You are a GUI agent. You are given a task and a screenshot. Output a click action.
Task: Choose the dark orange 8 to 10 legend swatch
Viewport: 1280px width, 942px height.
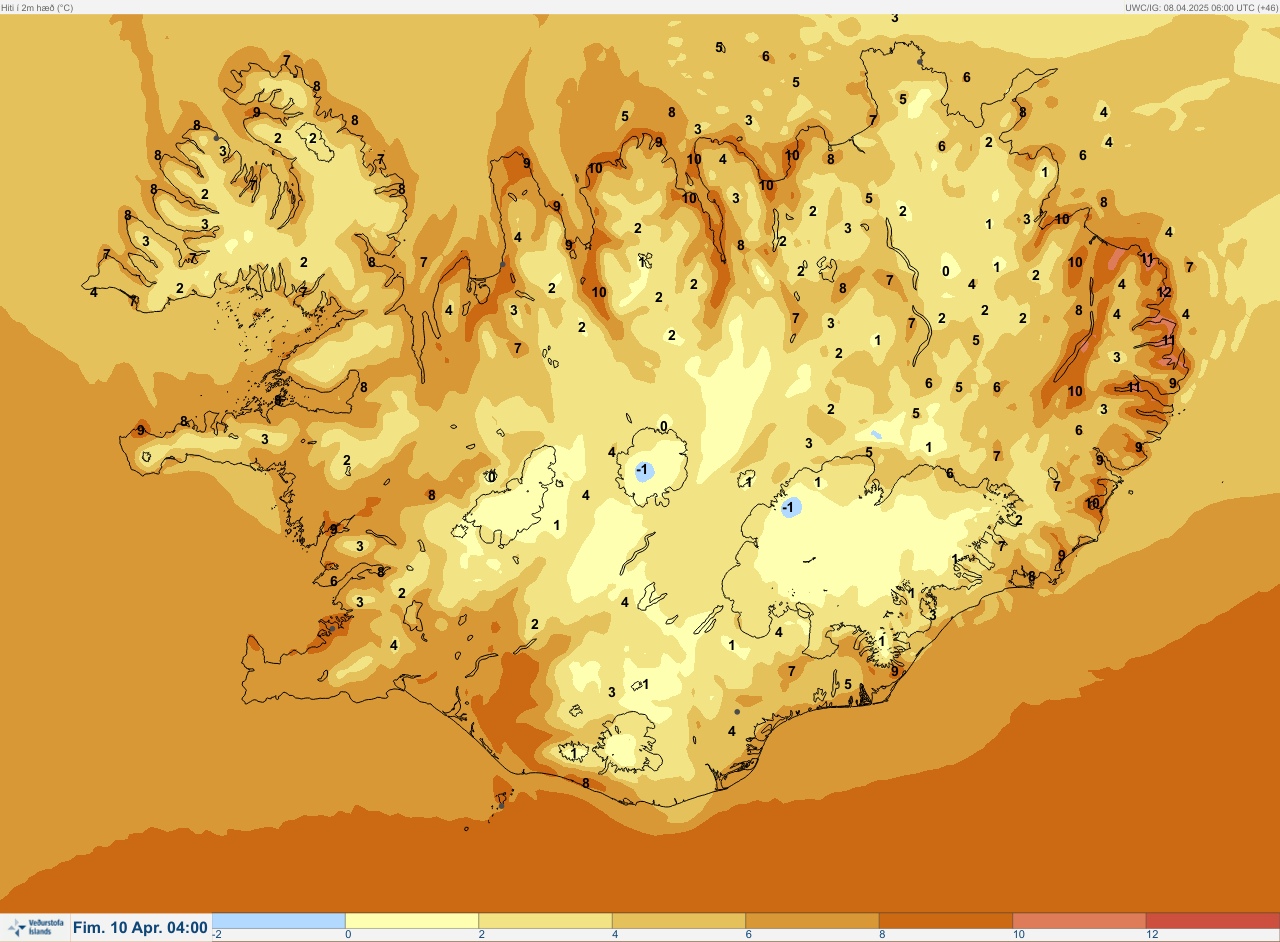tap(945, 920)
